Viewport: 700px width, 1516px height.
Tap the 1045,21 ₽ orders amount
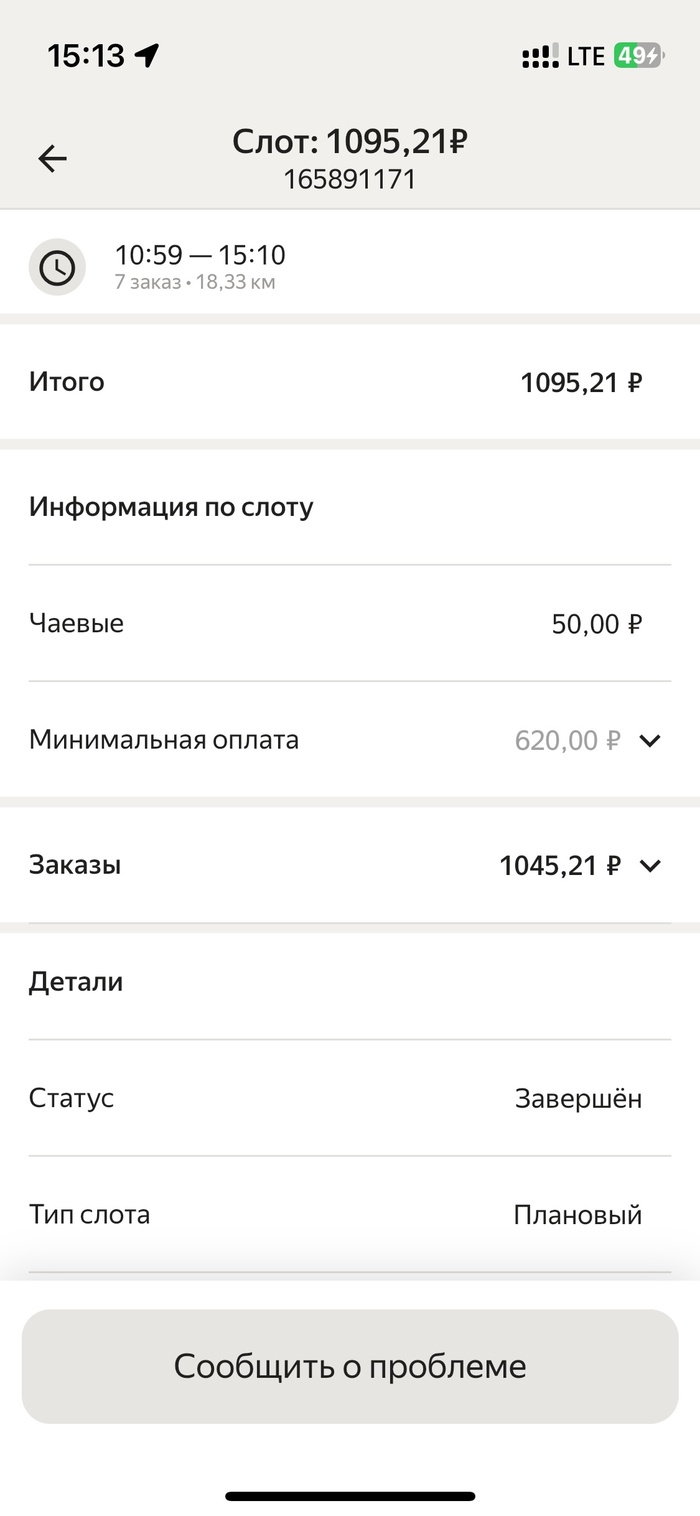click(560, 865)
